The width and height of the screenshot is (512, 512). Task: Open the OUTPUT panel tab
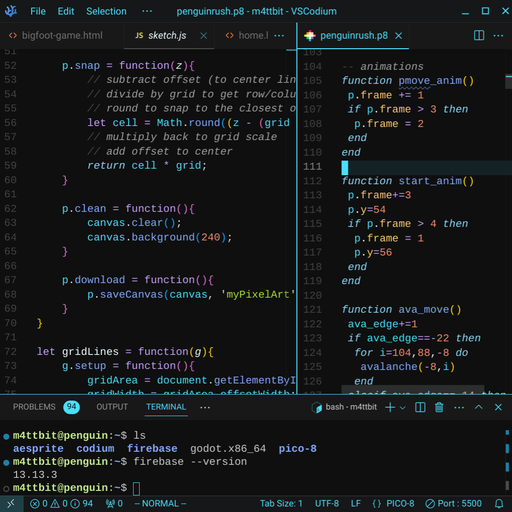click(112, 407)
